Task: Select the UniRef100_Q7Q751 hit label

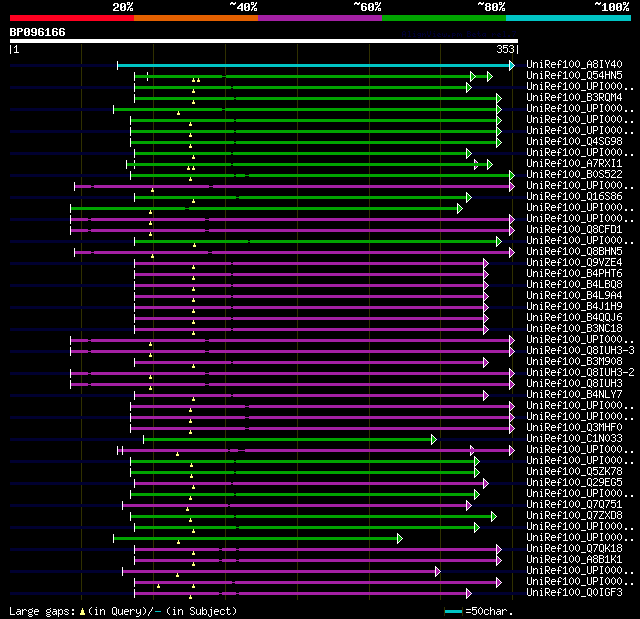Action: click(x=574, y=505)
